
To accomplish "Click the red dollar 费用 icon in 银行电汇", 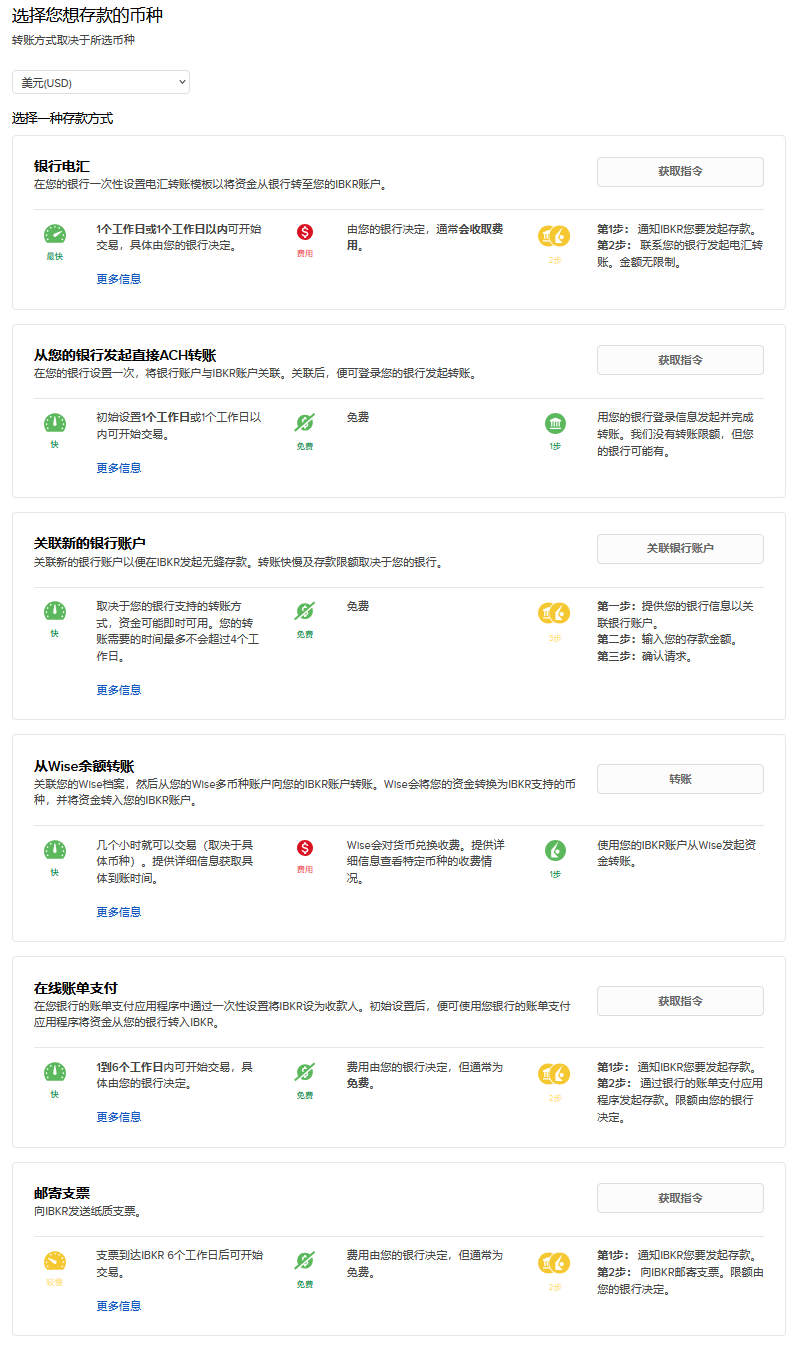I will (305, 233).
